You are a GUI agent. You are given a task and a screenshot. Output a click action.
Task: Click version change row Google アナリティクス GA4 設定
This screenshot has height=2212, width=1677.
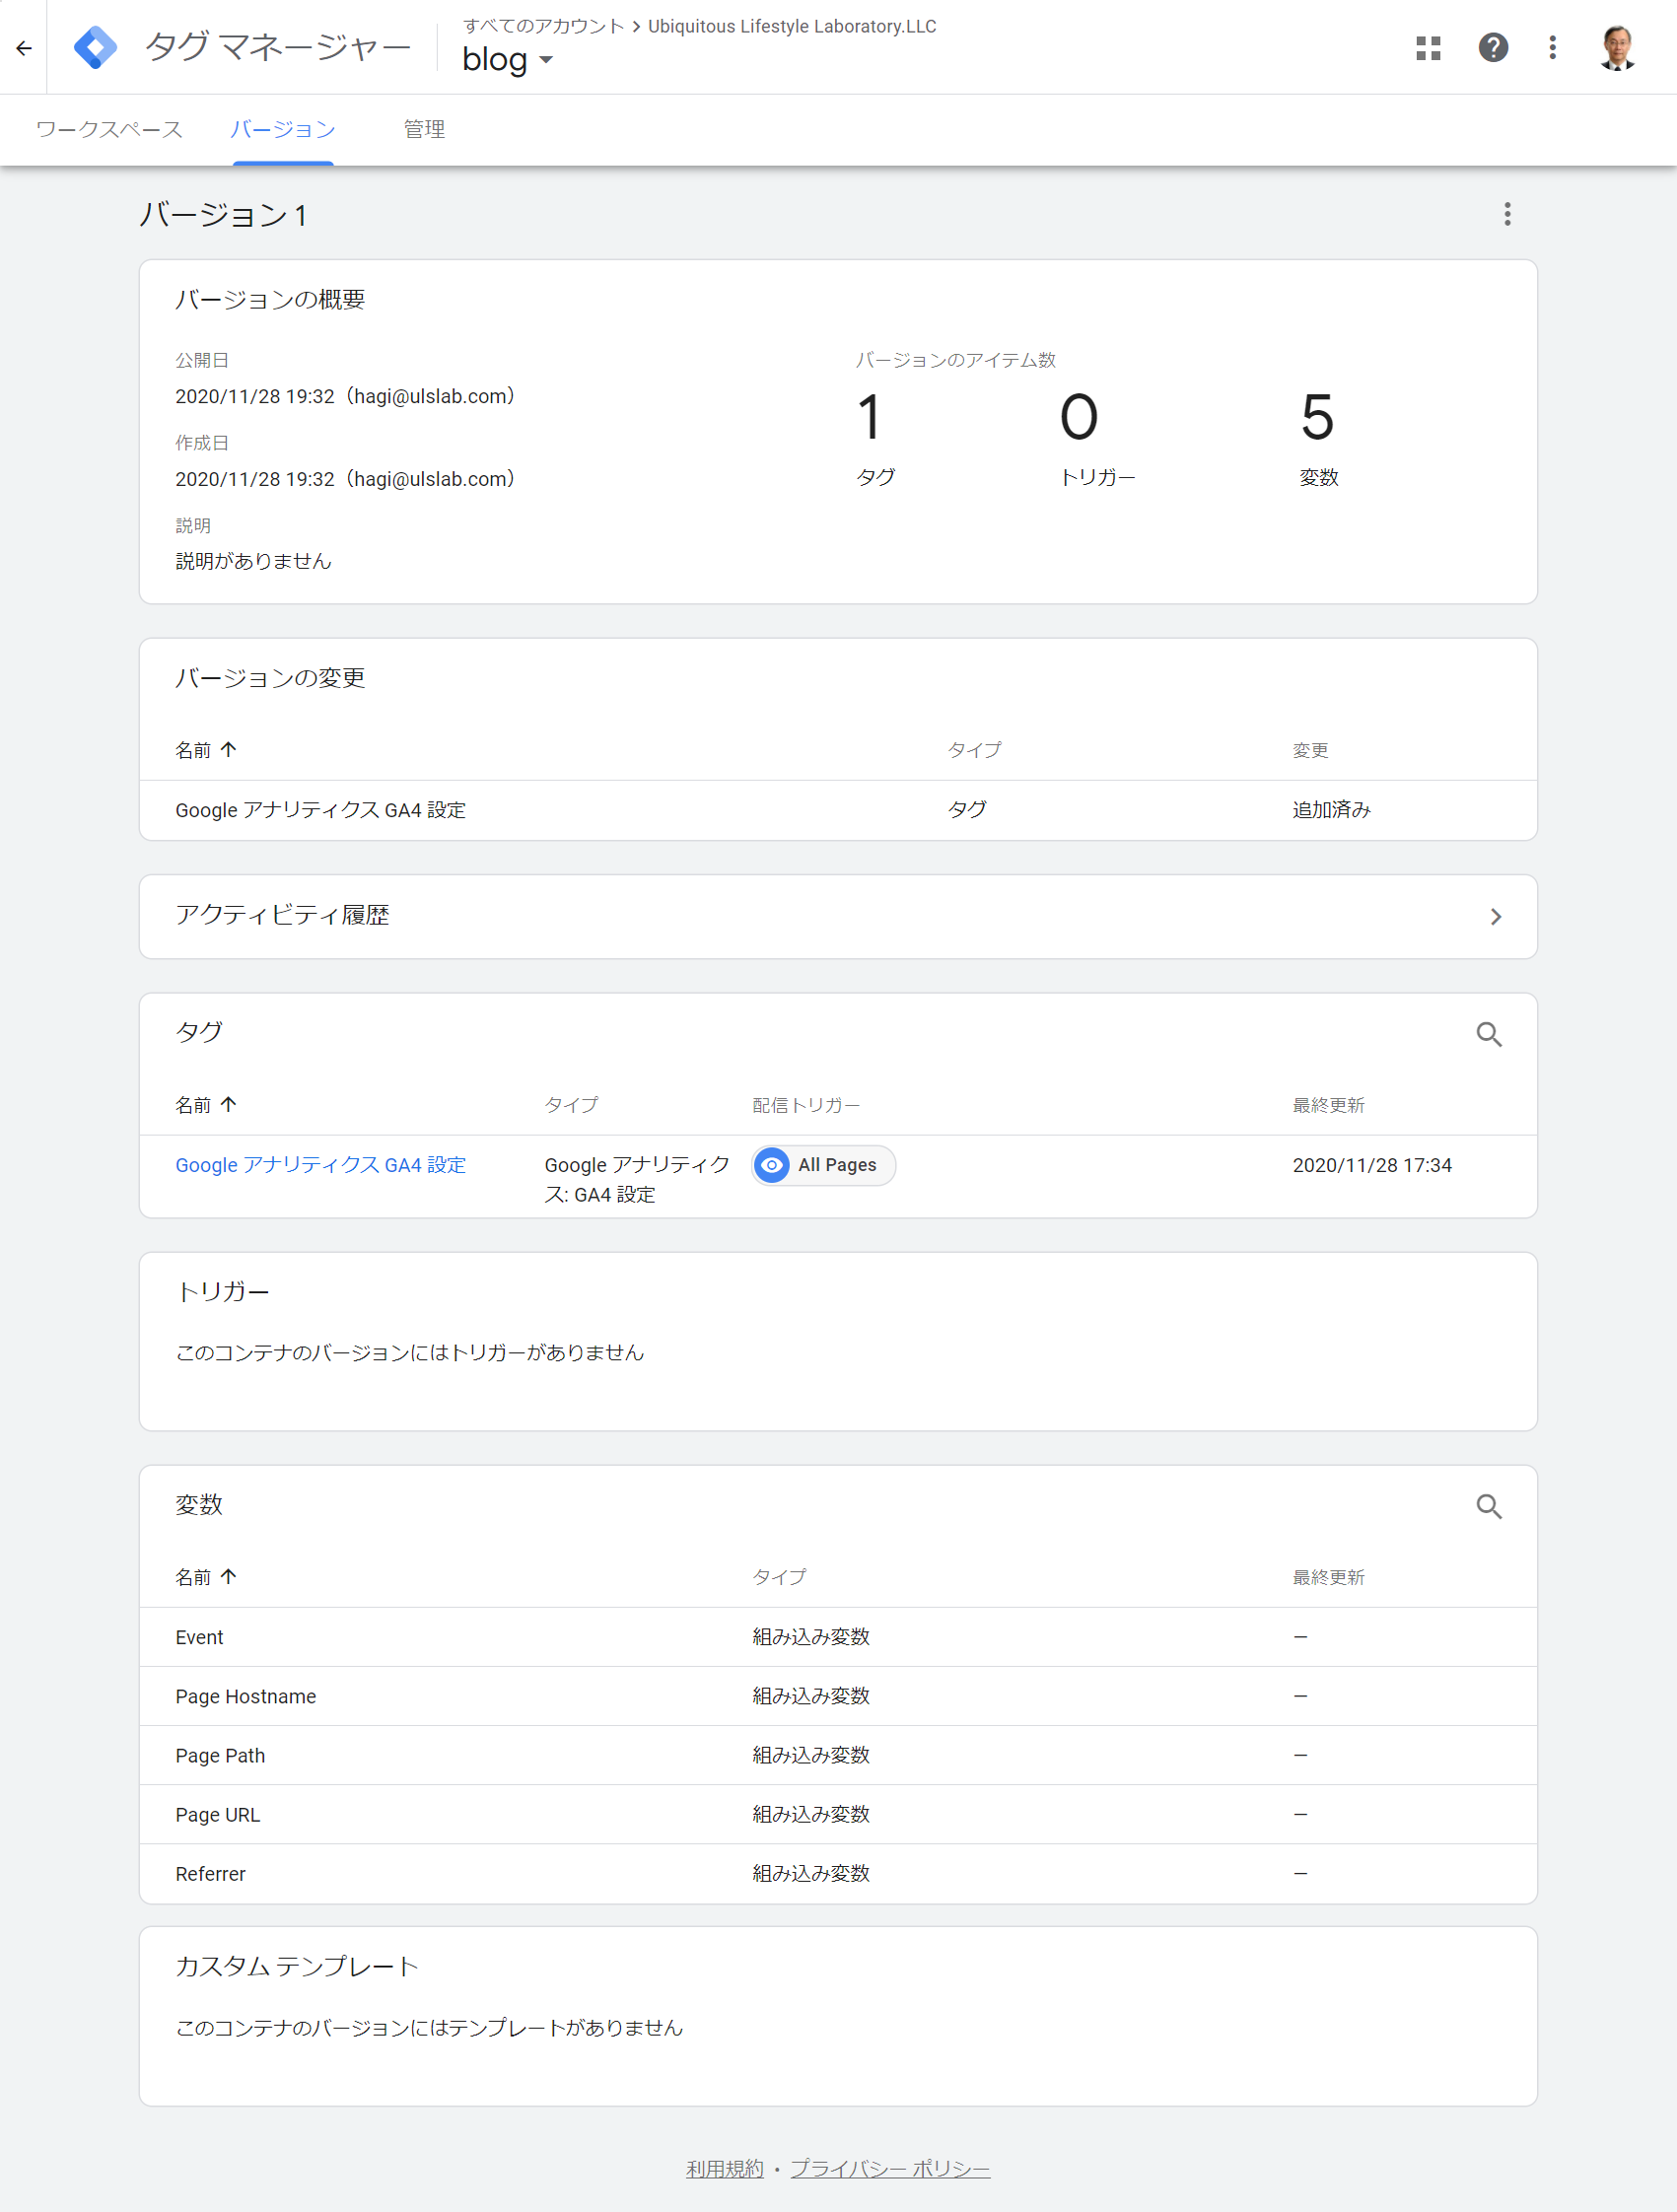(x=838, y=810)
